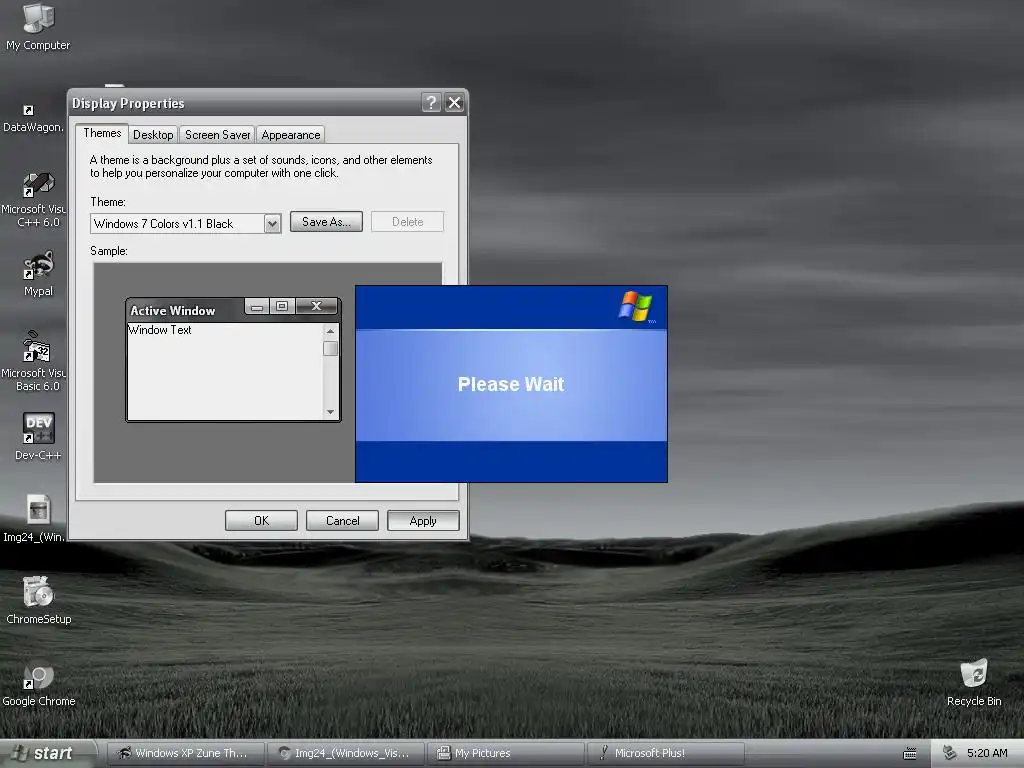Click the Please Wait message text
The width and height of the screenshot is (1024, 768).
point(511,384)
